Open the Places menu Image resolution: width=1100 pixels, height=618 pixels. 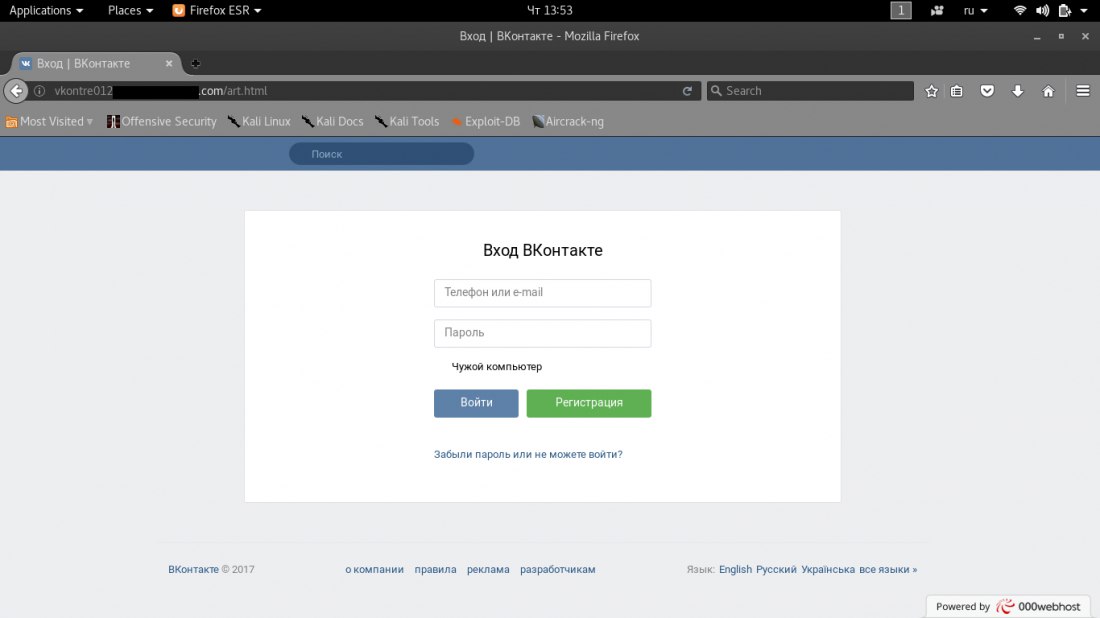point(130,11)
